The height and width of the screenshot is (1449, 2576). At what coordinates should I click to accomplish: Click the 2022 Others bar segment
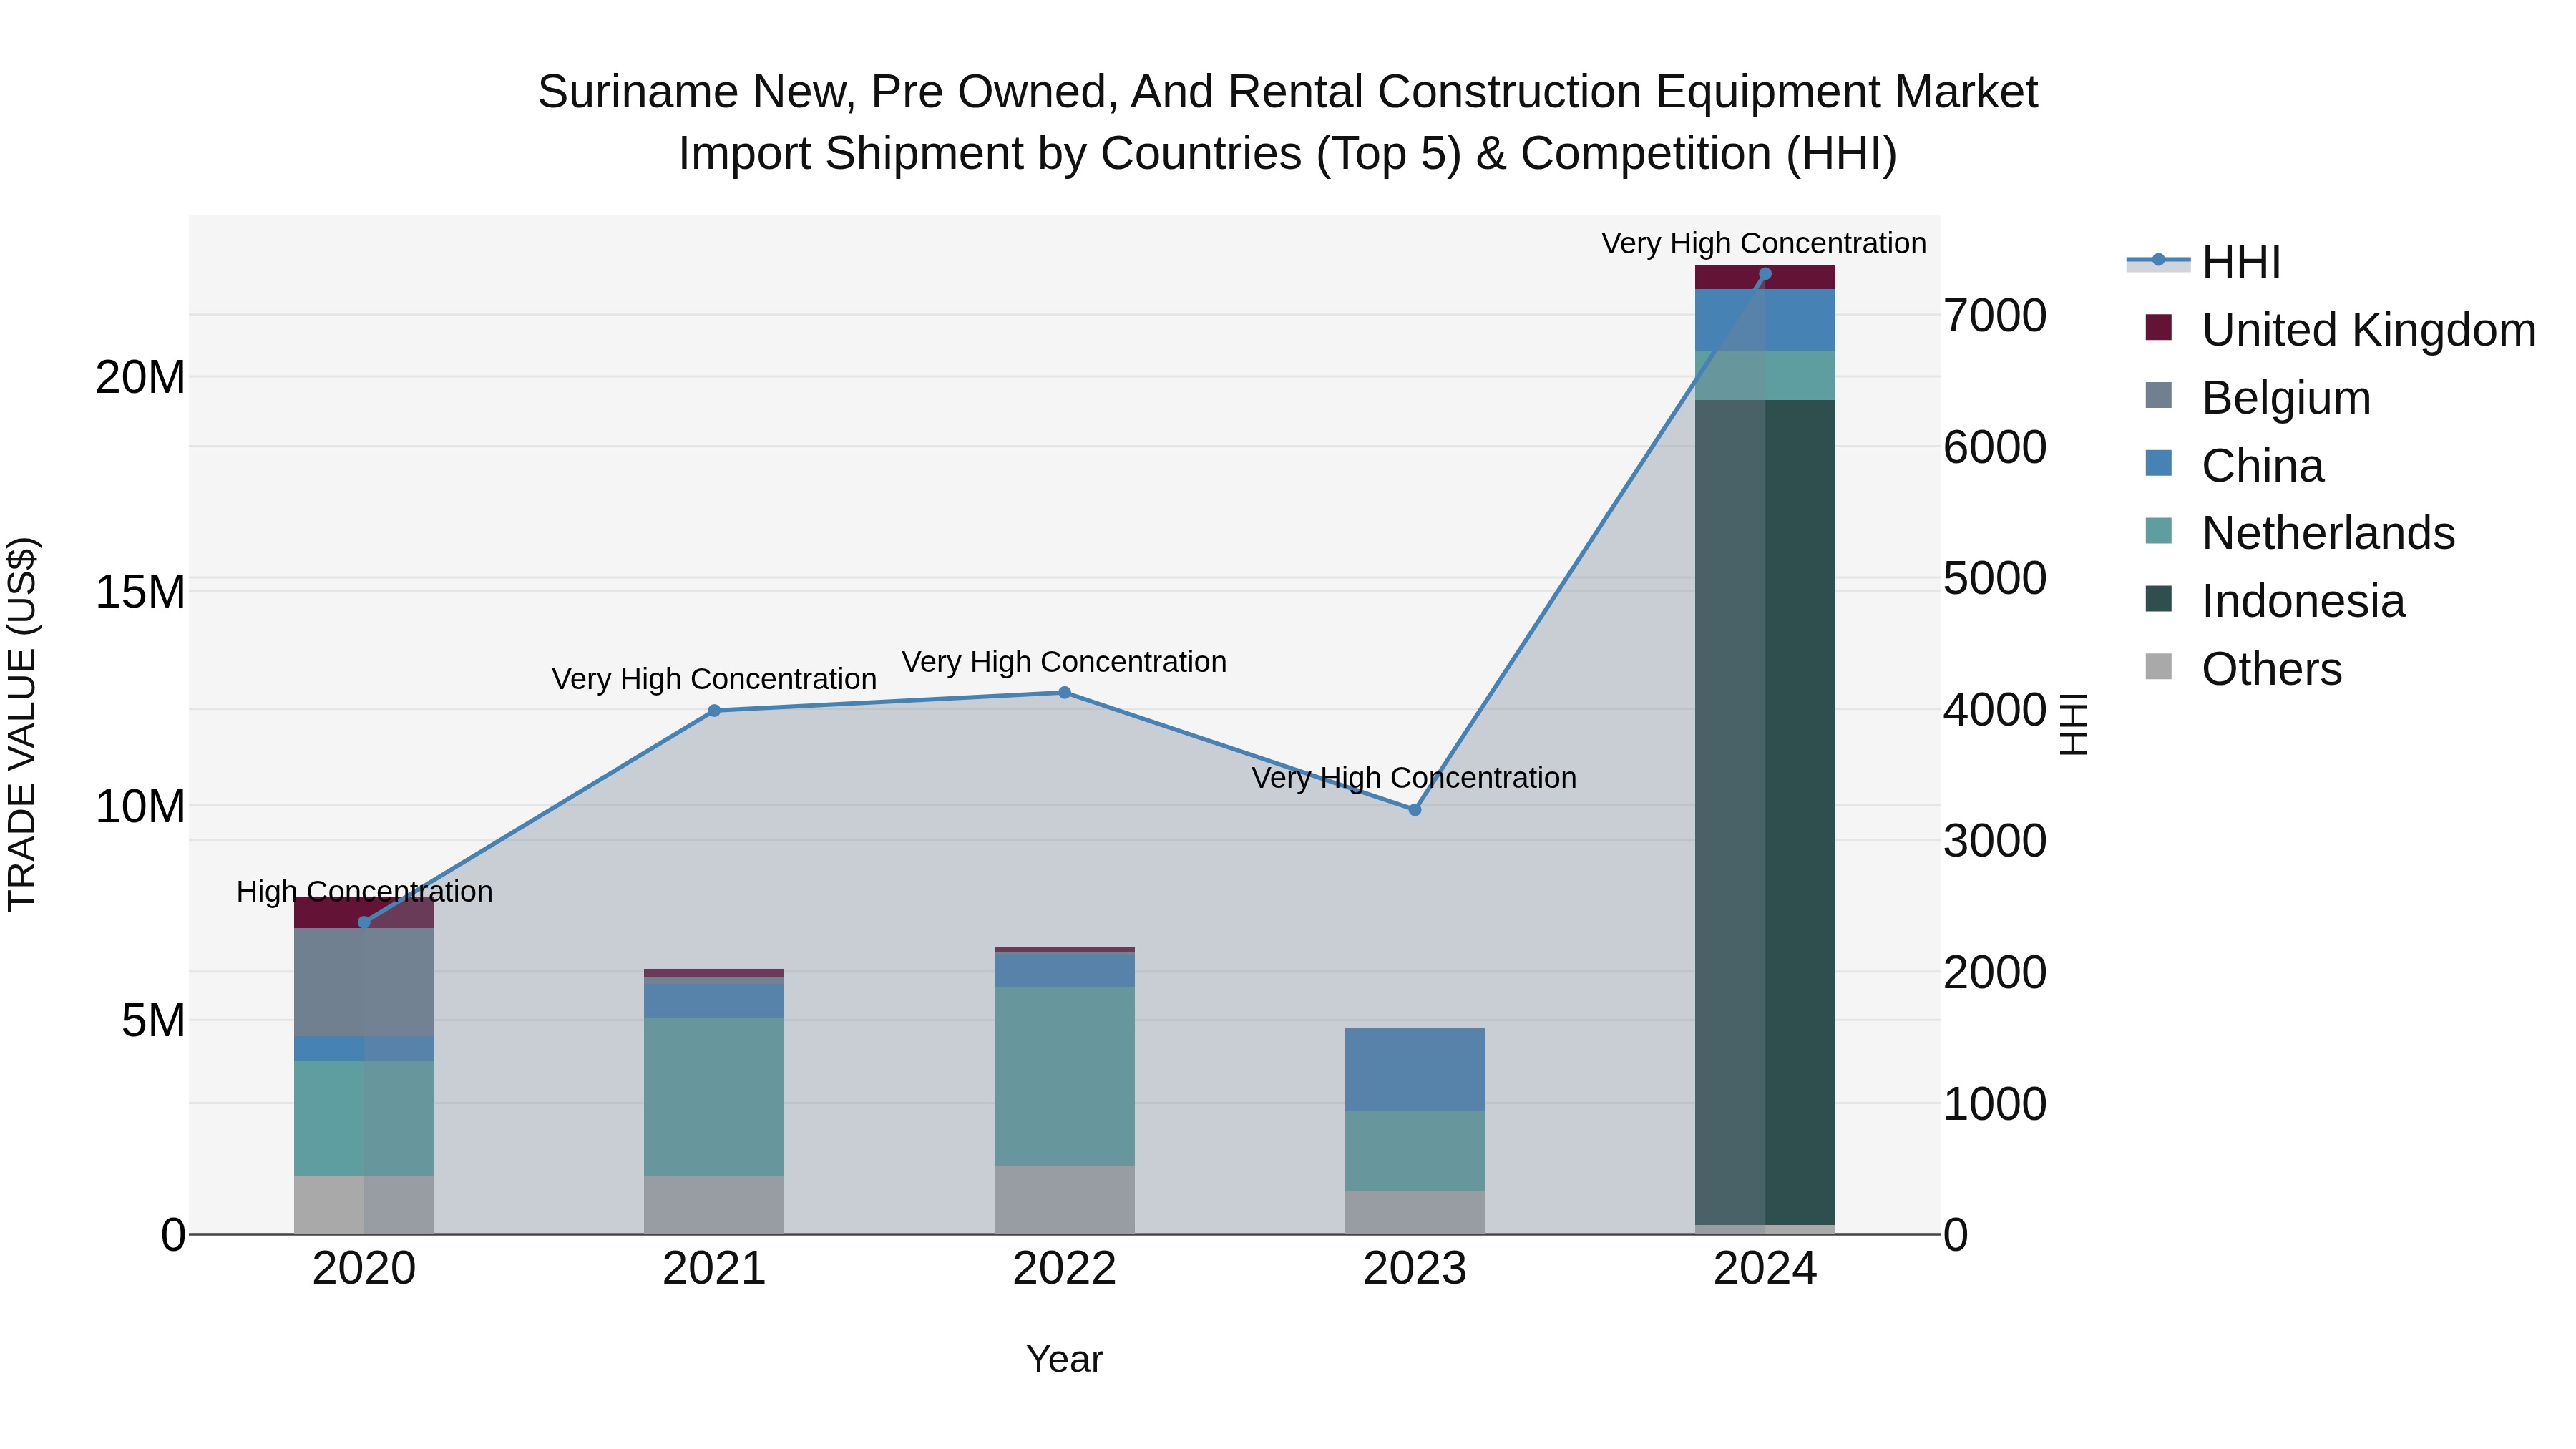pyautogui.click(x=1064, y=1199)
